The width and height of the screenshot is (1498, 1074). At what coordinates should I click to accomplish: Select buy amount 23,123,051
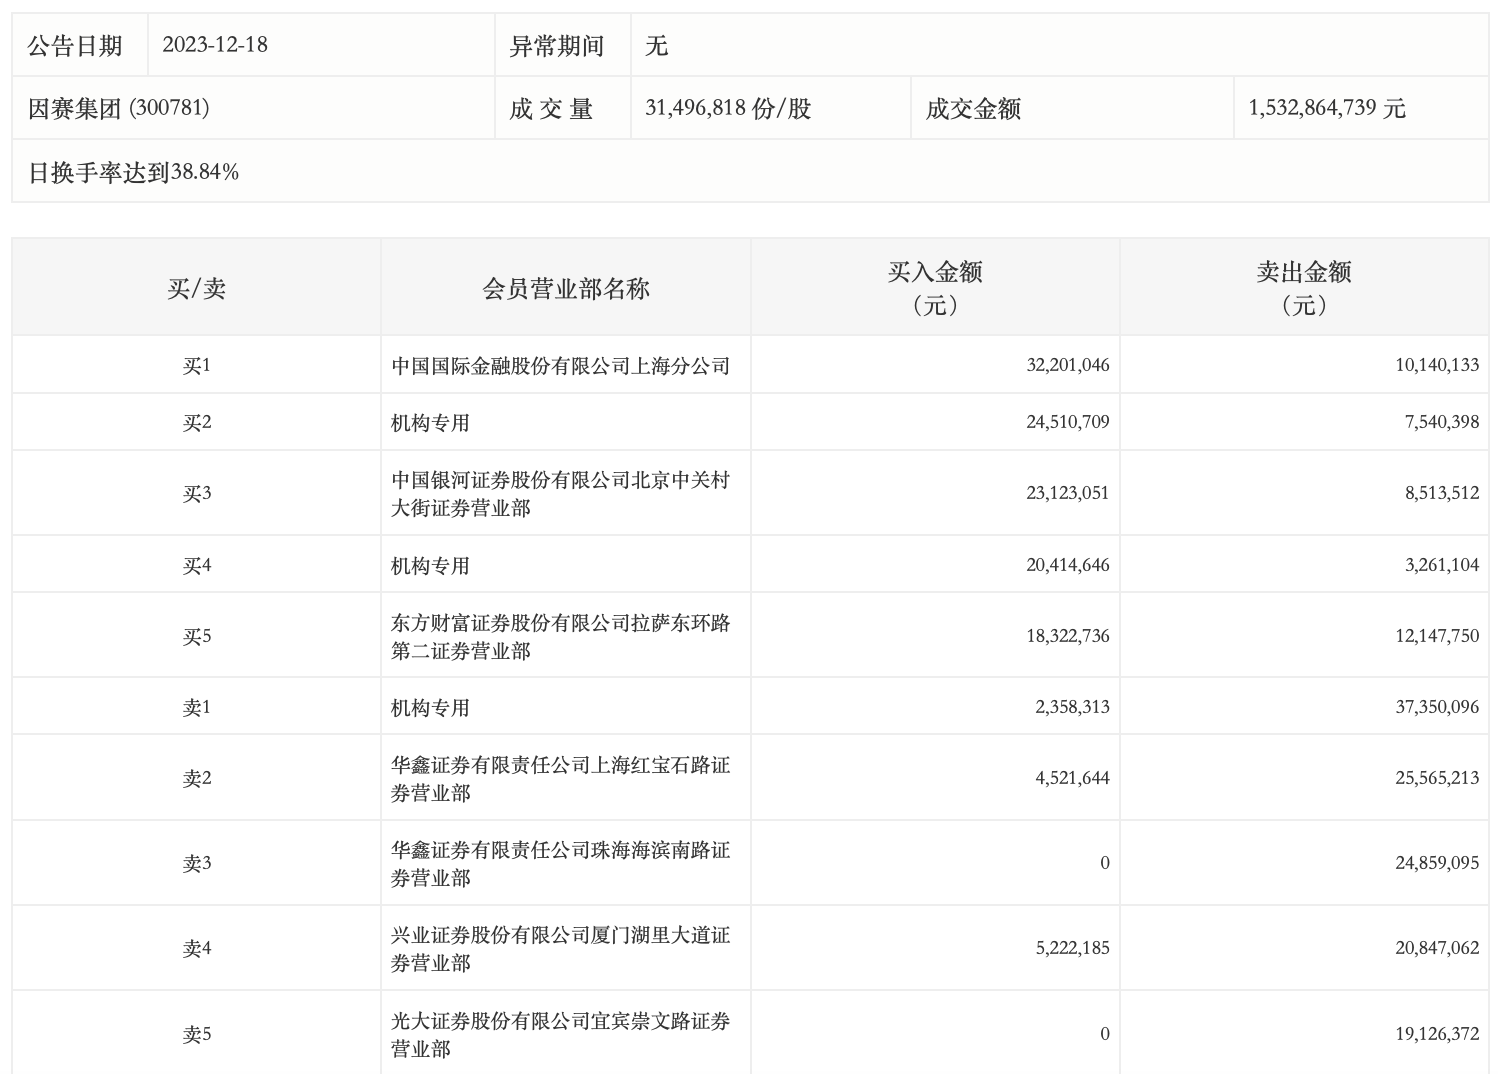[x=1068, y=493]
